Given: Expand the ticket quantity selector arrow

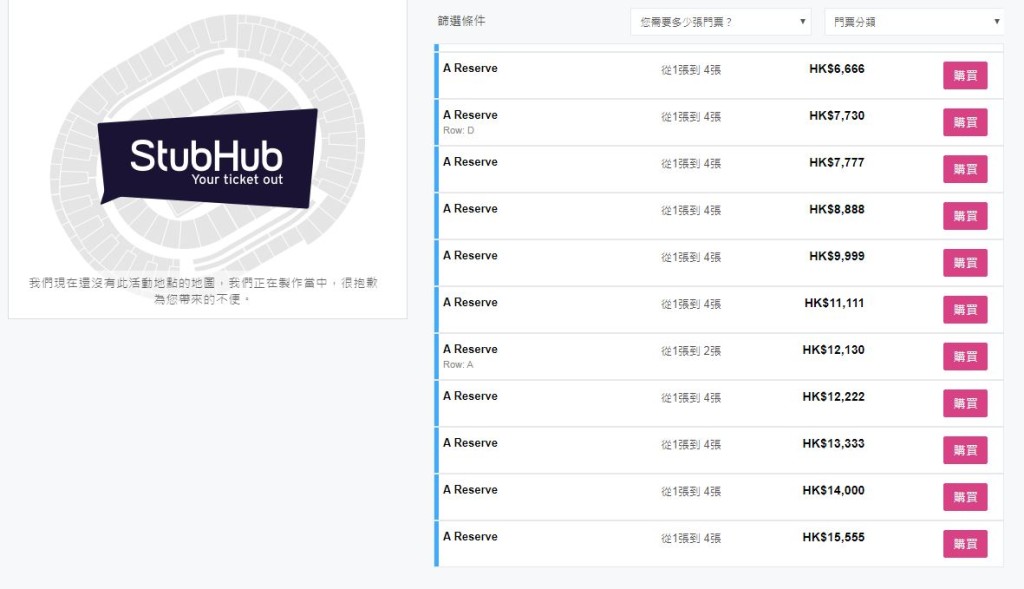Looking at the screenshot, I should pyautogui.click(x=804, y=20).
